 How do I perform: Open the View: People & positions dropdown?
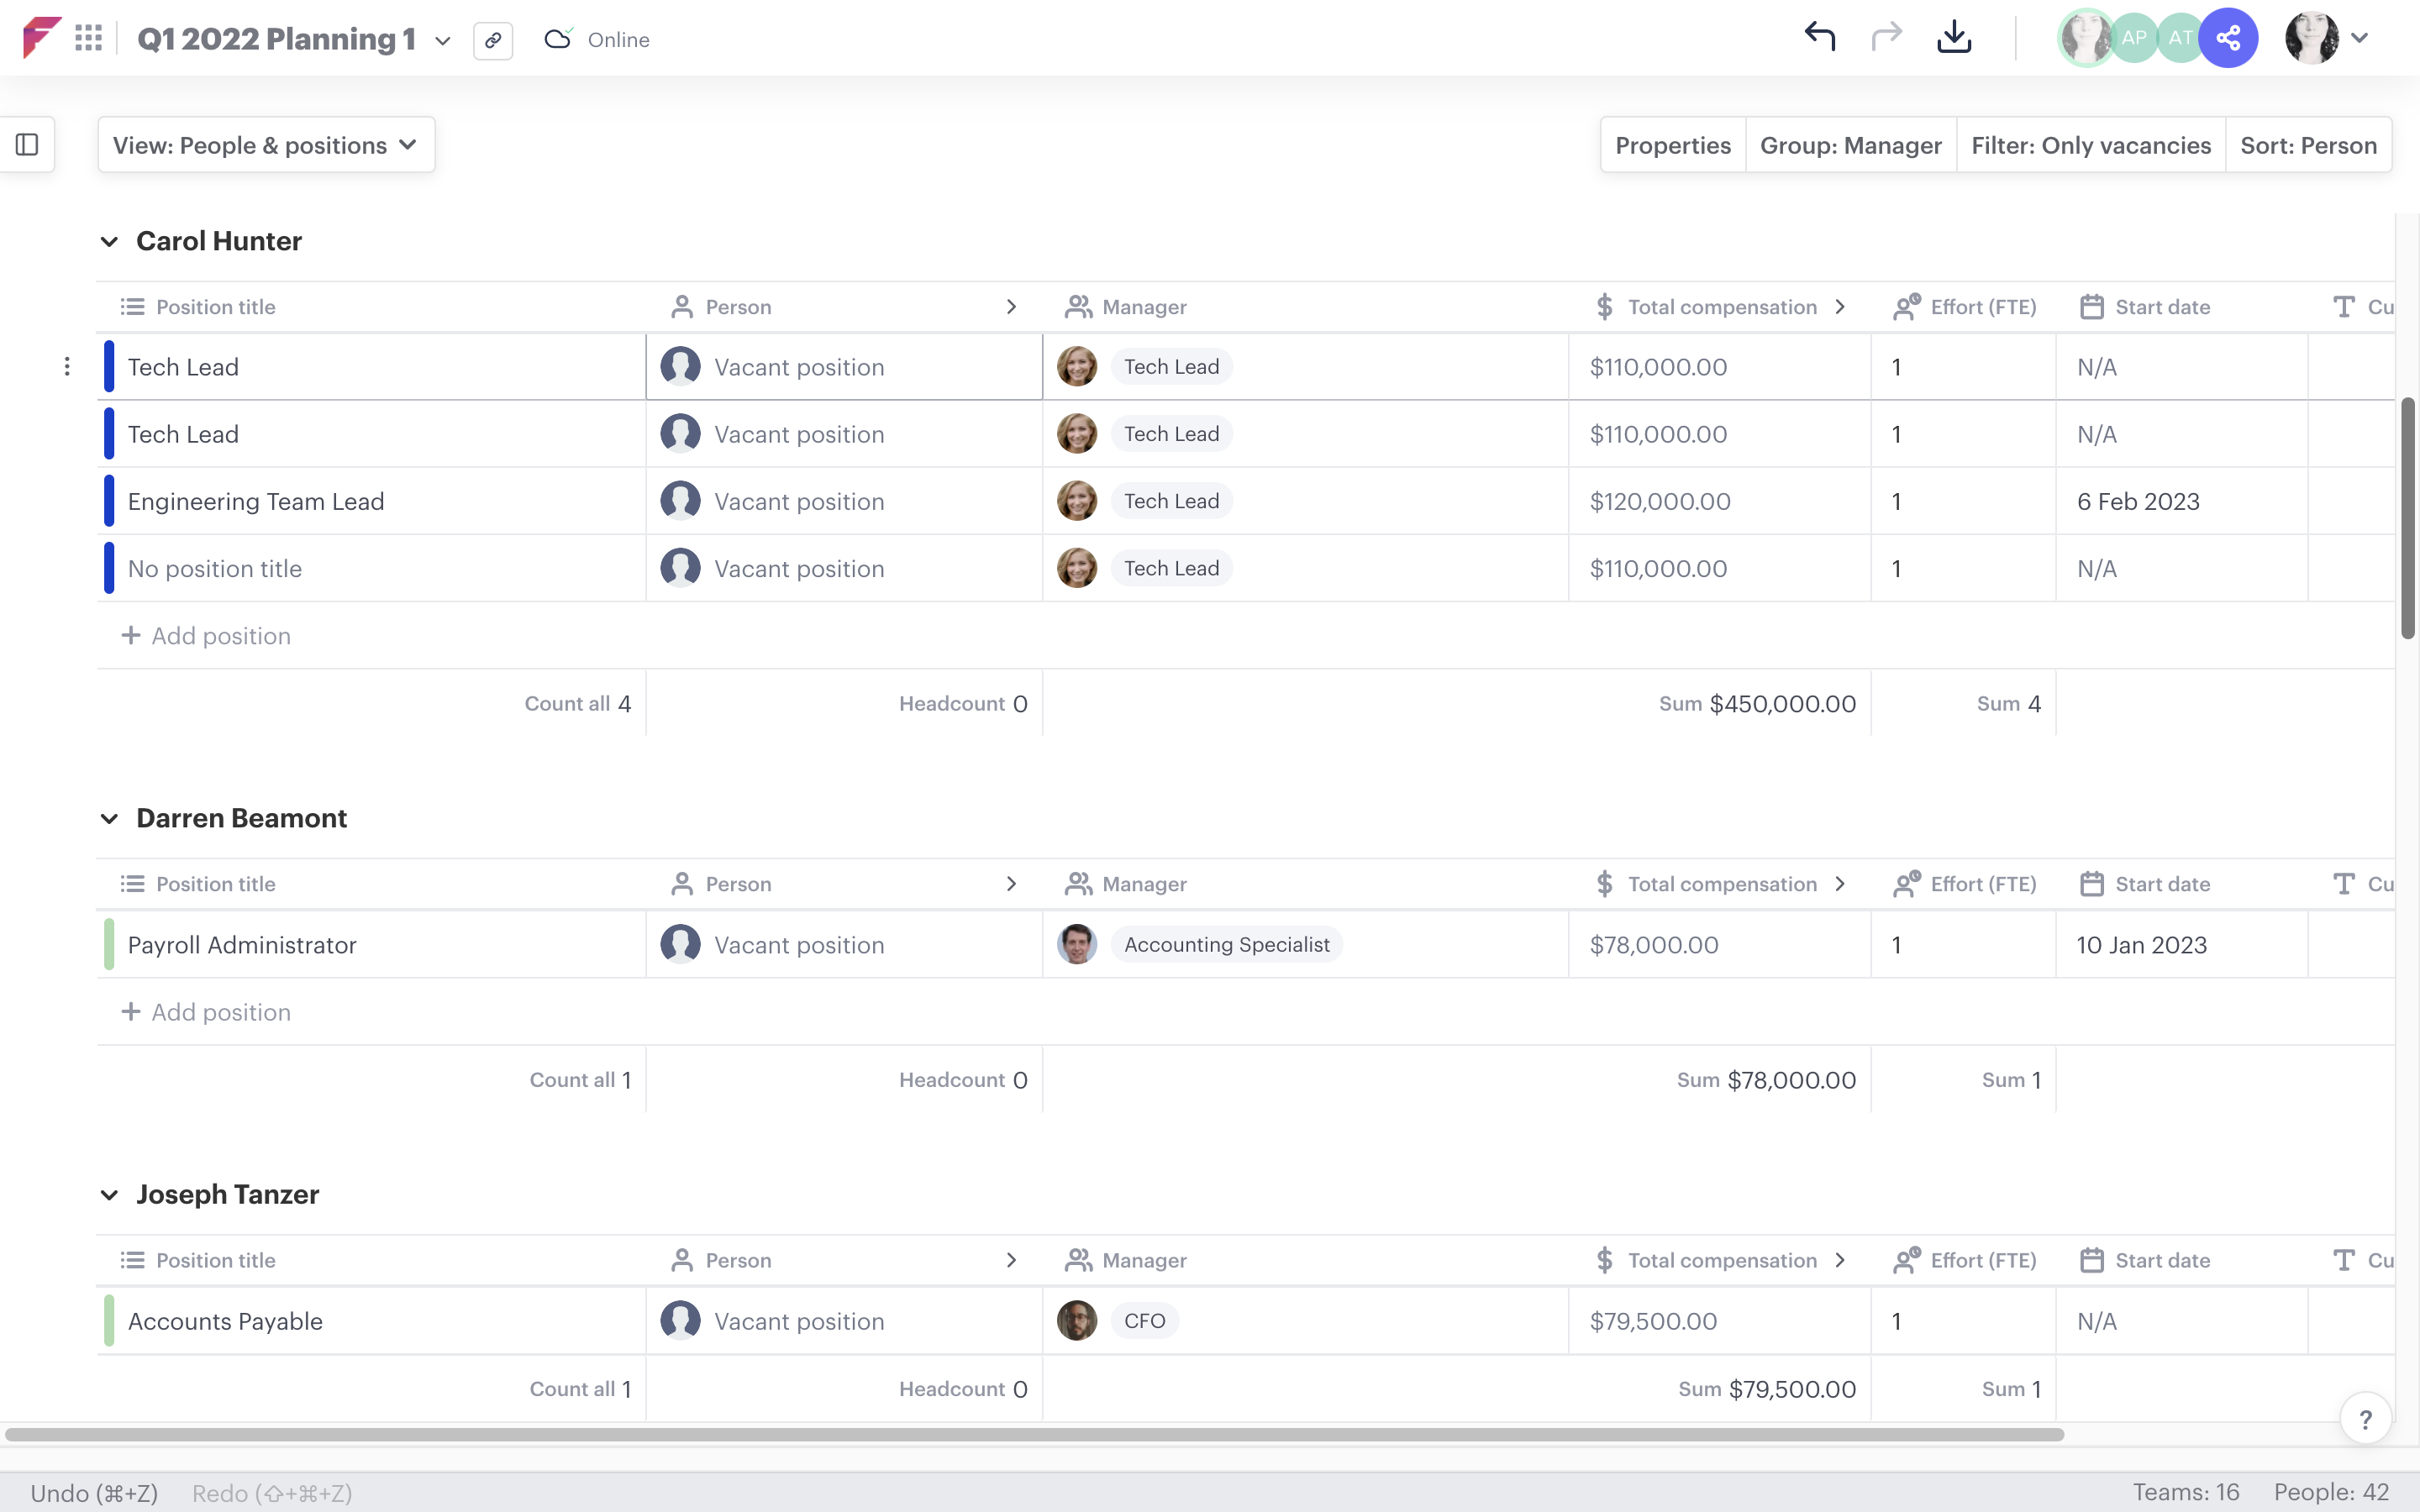266,144
